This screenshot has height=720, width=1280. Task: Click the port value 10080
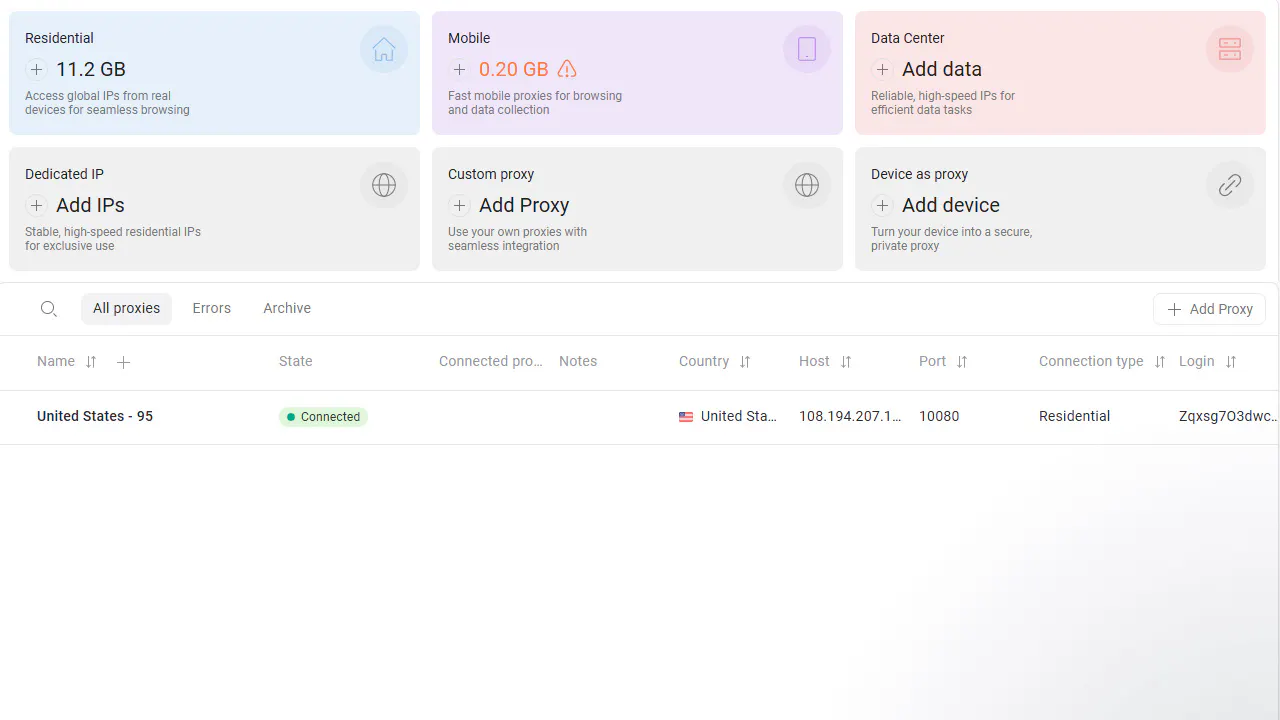[939, 416]
